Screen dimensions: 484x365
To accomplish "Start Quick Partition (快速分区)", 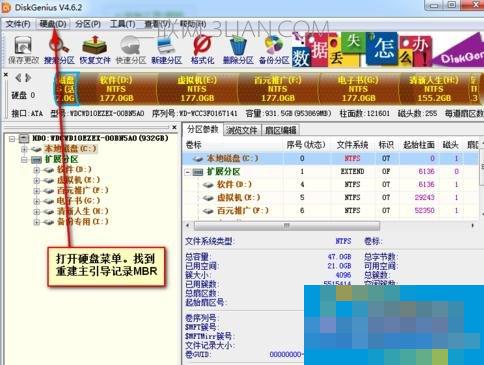I will click(131, 50).
